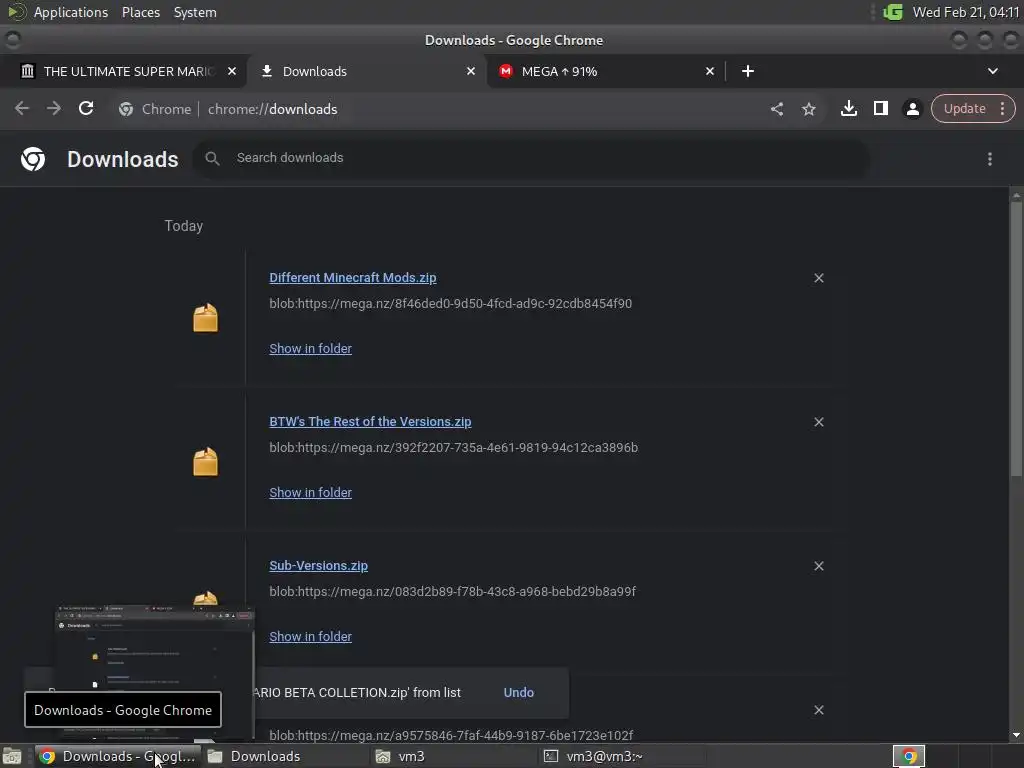Viewport: 1024px width, 768px height.
Task: Open Sub-Versions.zip file link
Action: 319,566
